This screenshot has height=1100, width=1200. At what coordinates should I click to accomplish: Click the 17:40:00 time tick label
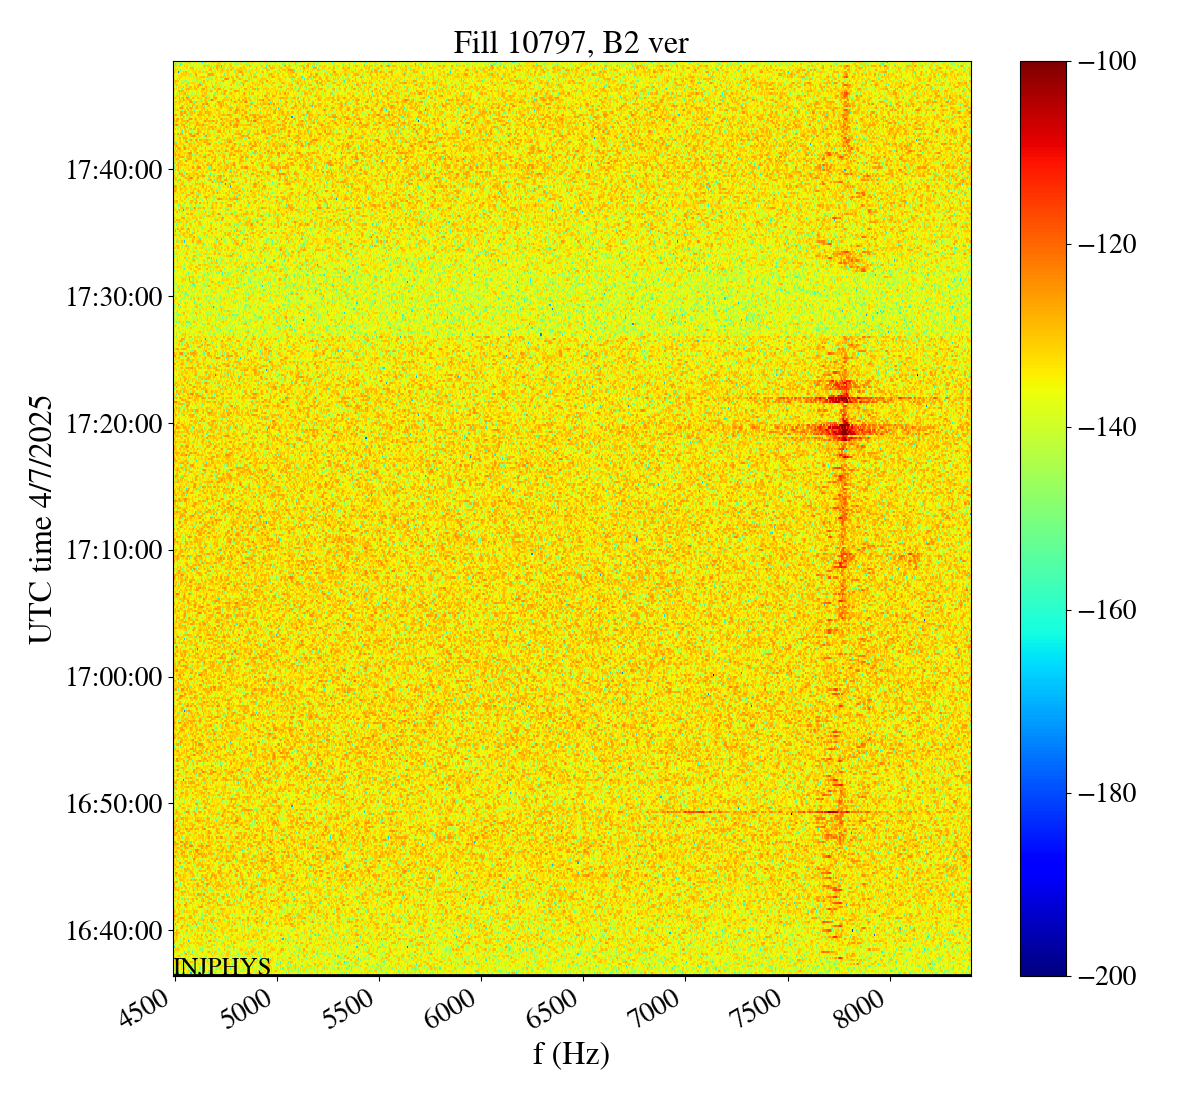[x=114, y=170]
